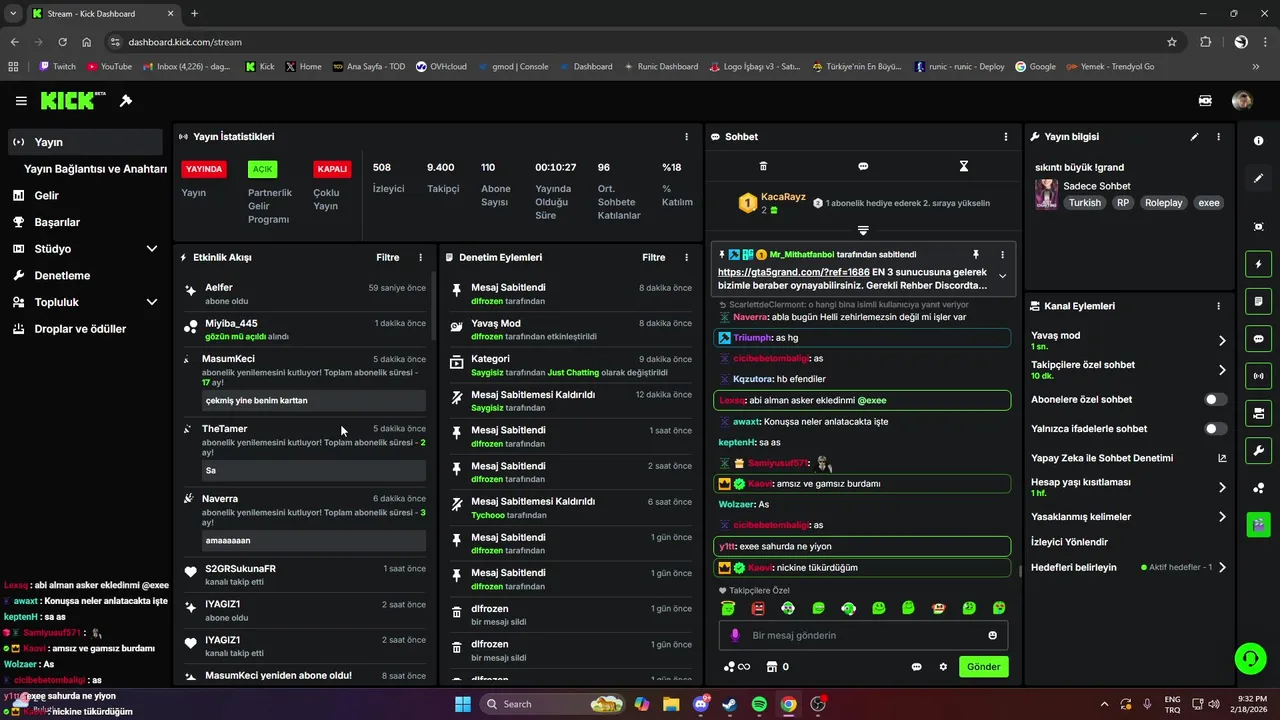Screen dimensions: 1280x720
Task: Click the capture frame icon in the right sidebar
Action: click(x=1259, y=227)
